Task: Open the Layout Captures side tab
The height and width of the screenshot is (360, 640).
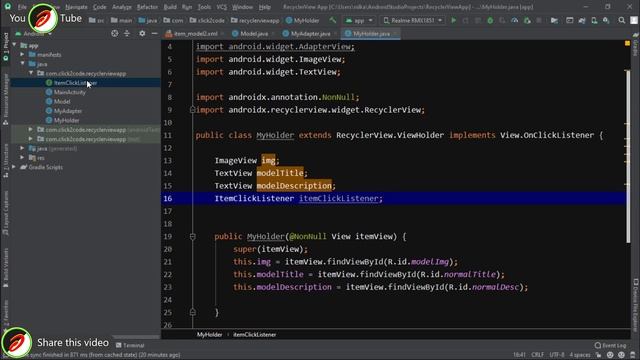Action: coord(5,213)
